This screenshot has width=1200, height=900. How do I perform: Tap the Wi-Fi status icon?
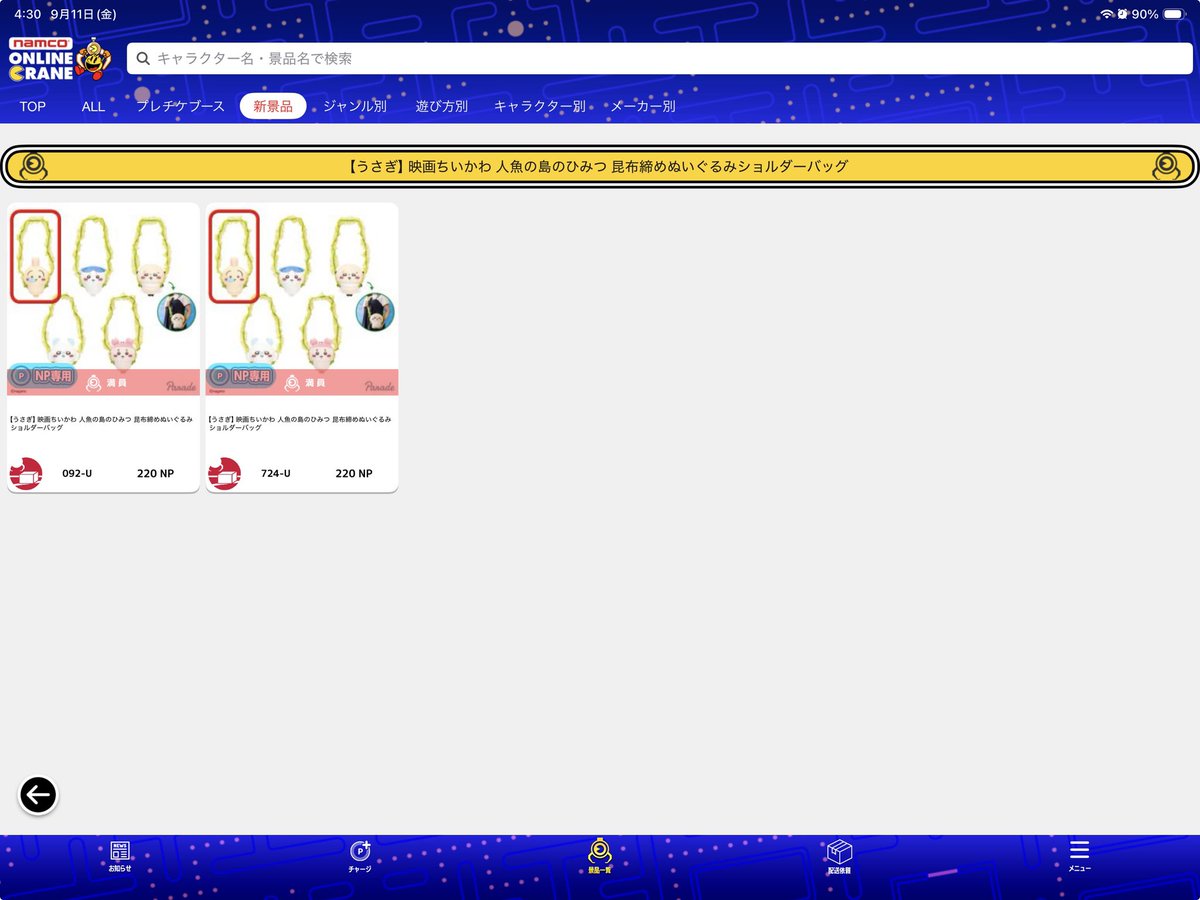(1106, 14)
